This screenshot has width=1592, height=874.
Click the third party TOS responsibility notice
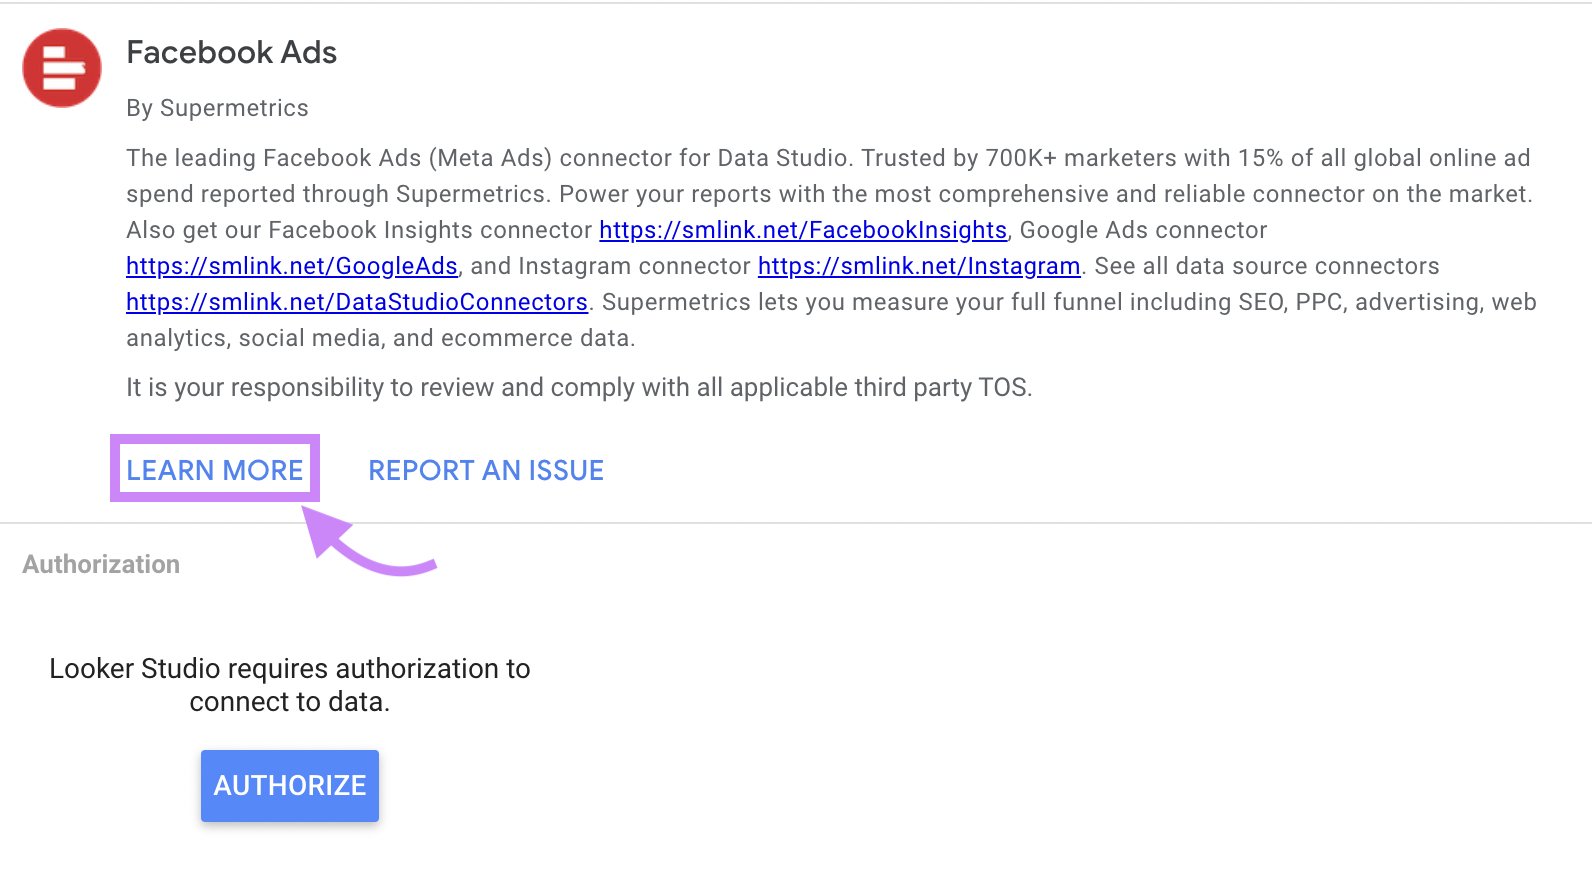pos(578,387)
